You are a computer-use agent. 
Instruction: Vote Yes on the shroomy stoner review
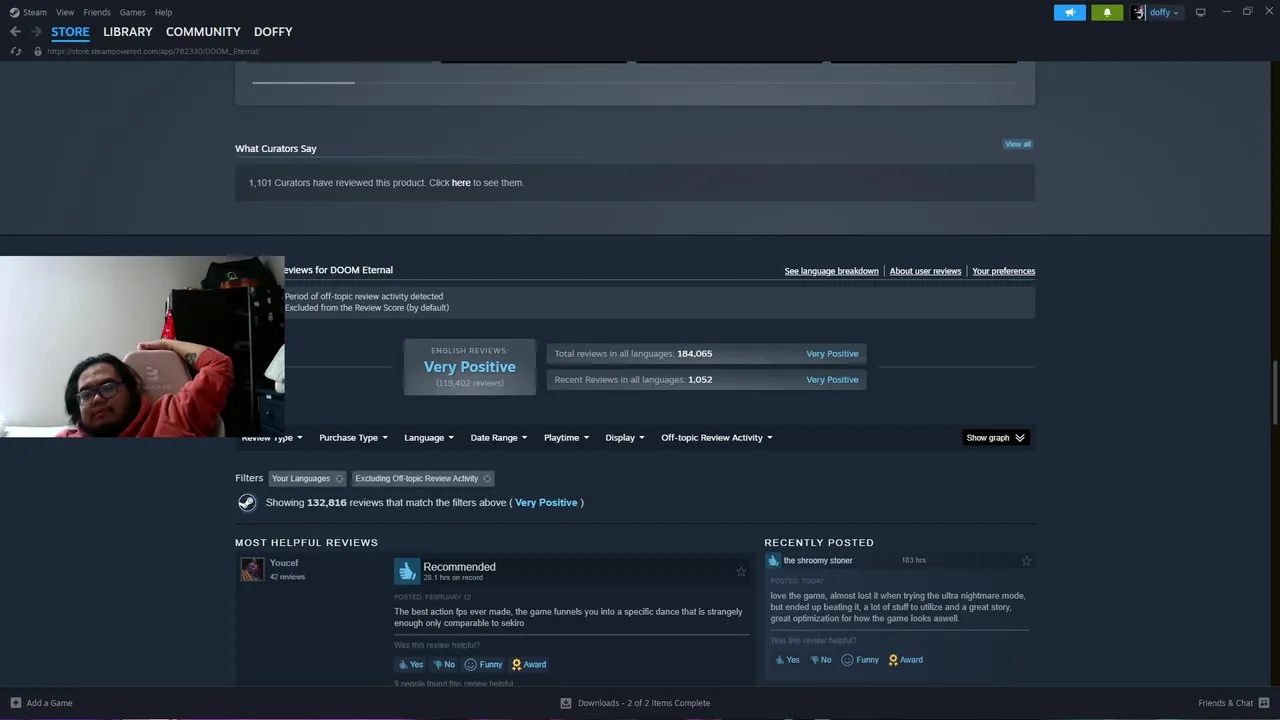(787, 660)
